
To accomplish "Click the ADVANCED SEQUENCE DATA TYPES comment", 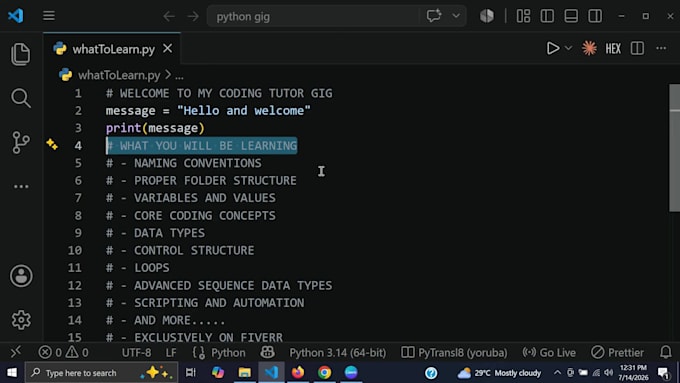I will (219, 285).
